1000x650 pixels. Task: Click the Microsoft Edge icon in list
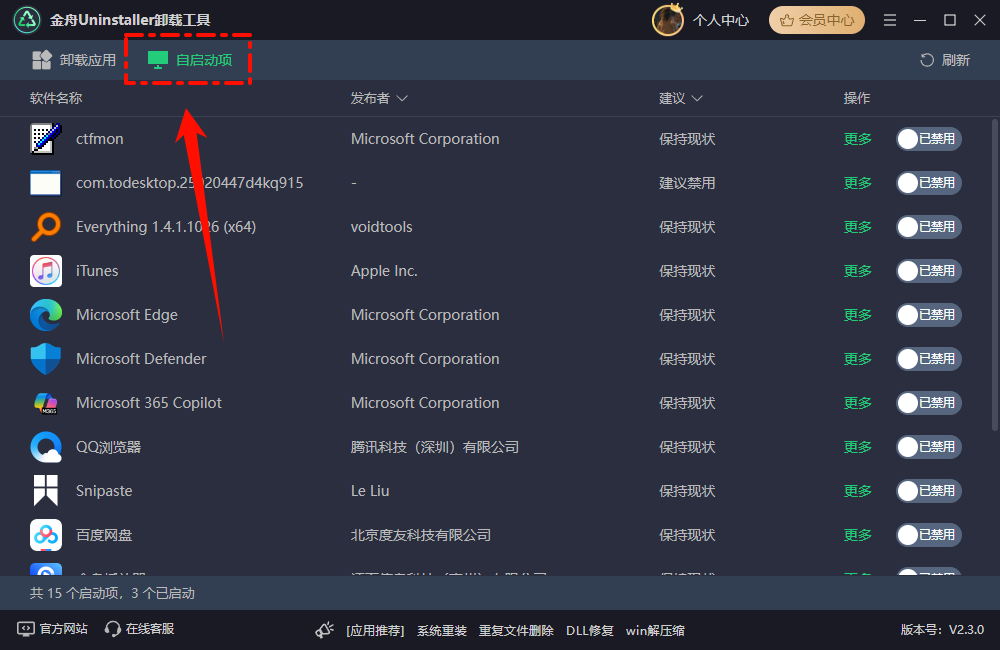pyautogui.click(x=46, y=315)
